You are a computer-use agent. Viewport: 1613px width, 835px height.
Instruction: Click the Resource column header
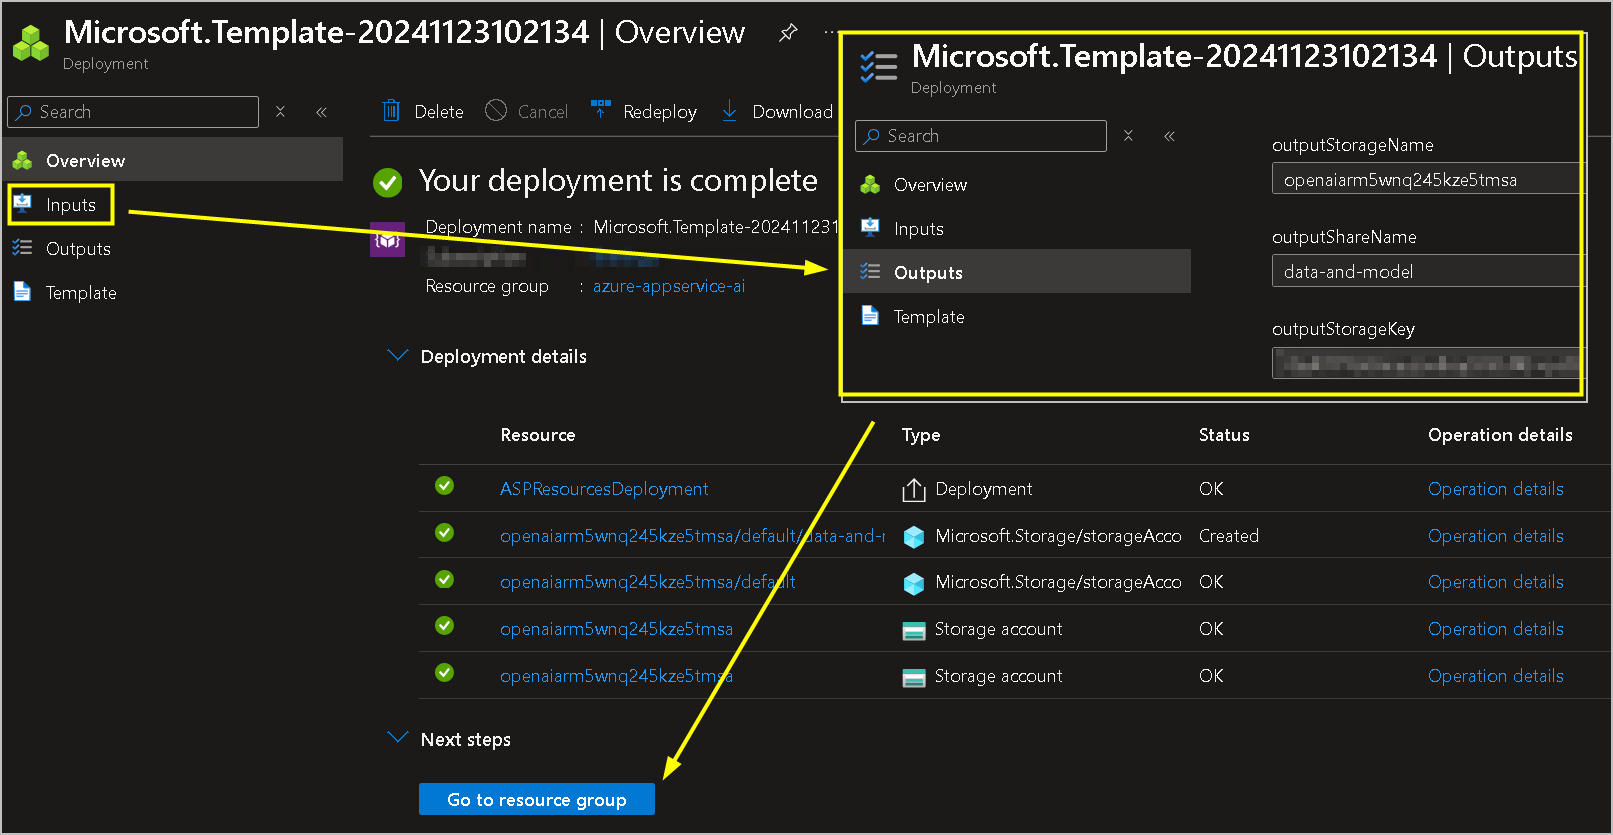538,435
